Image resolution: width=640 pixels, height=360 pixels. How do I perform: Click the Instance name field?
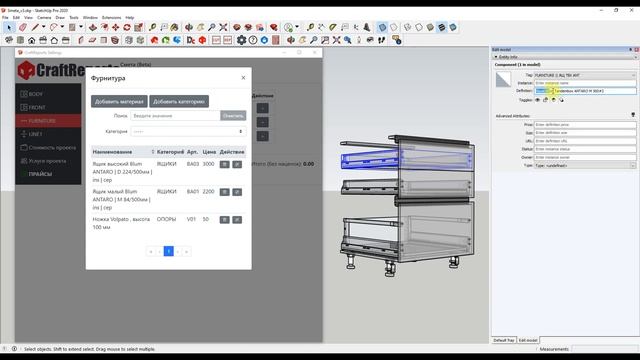click(x=585, y=83)
